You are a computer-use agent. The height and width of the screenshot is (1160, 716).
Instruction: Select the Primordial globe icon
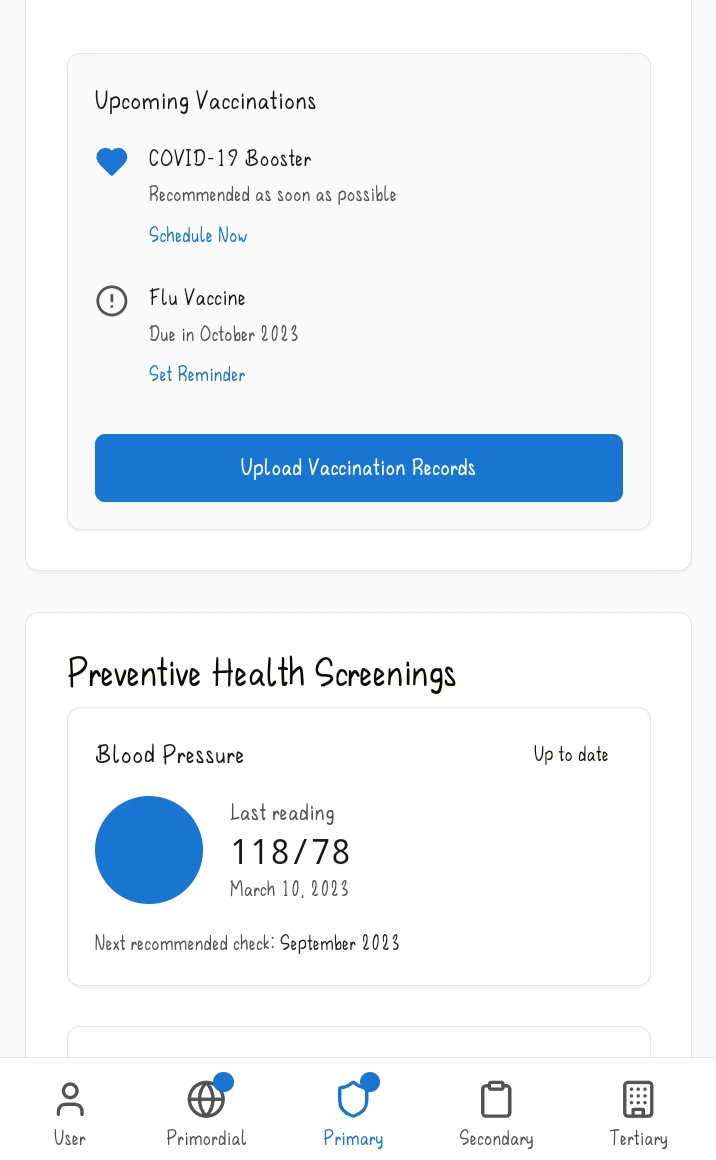pyautogui.click(x=206, y=1099)
